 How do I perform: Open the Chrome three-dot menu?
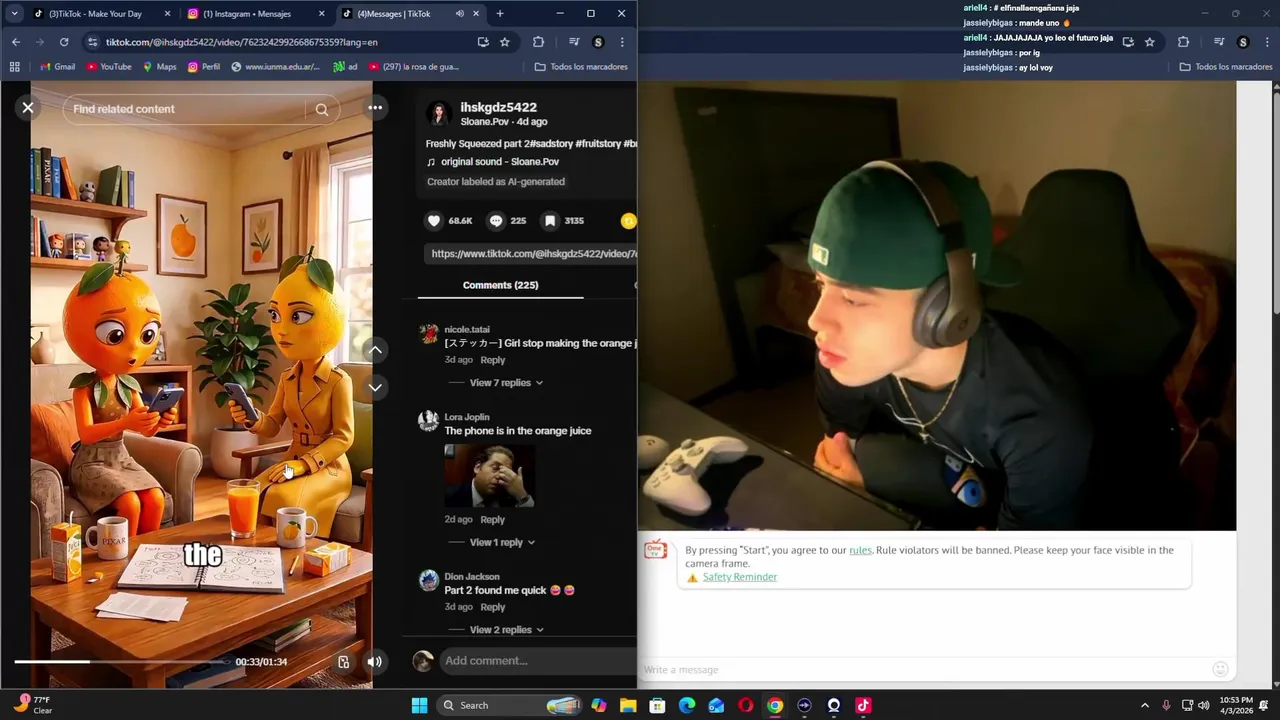click(622, 42)
